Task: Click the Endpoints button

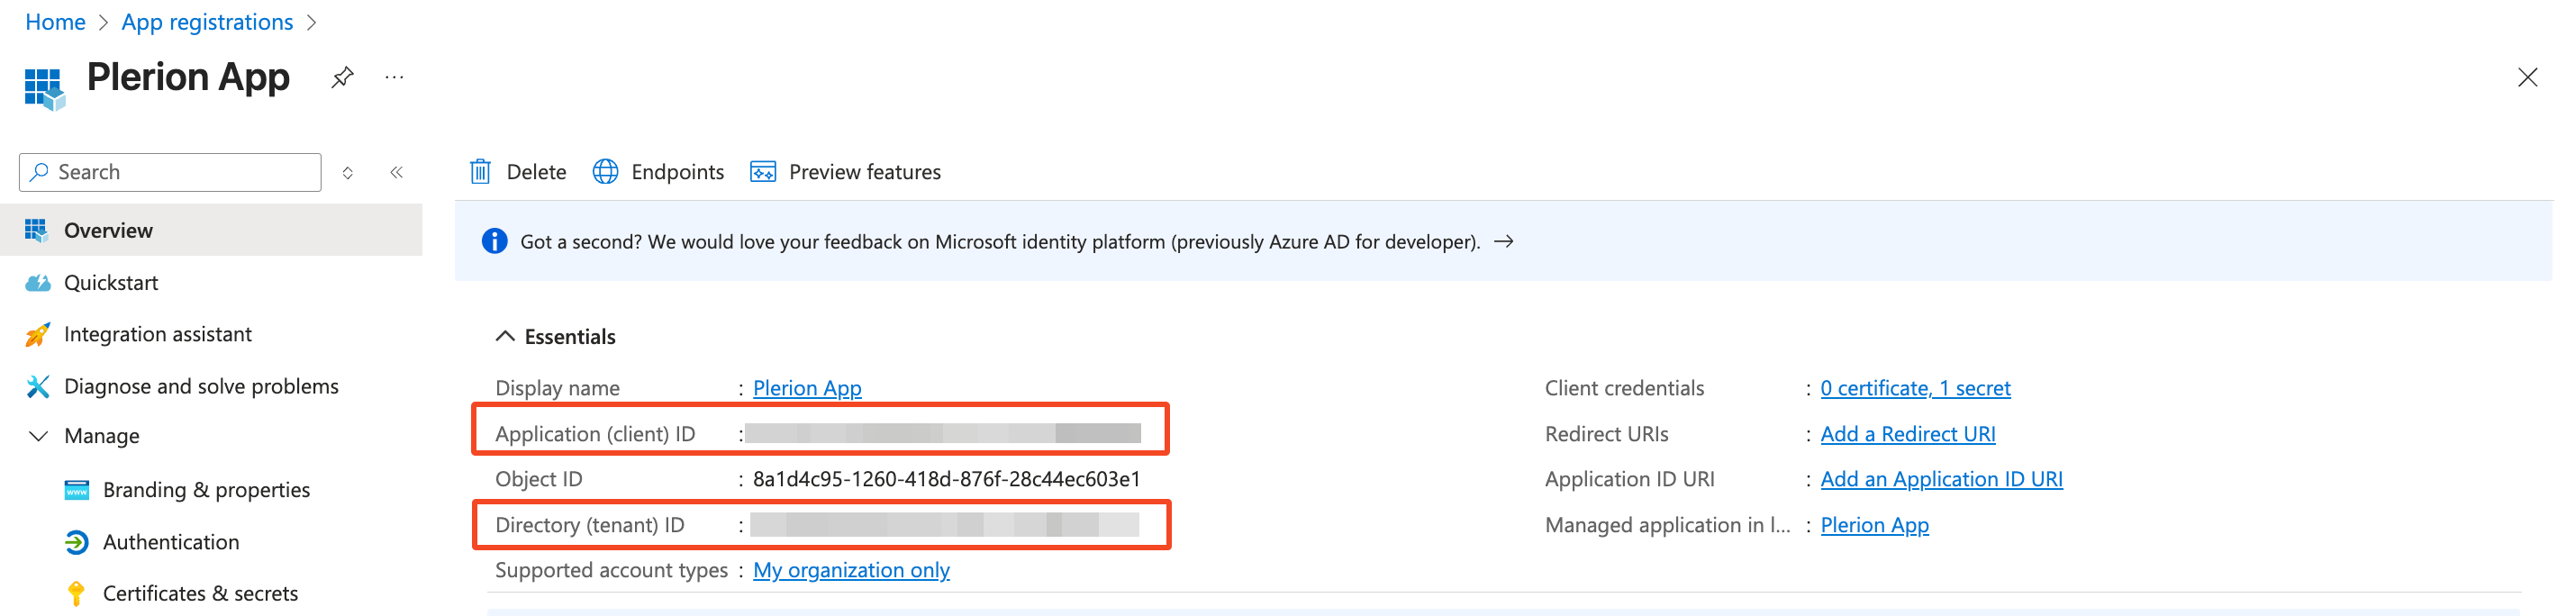Action: click(x=658, y=172)
